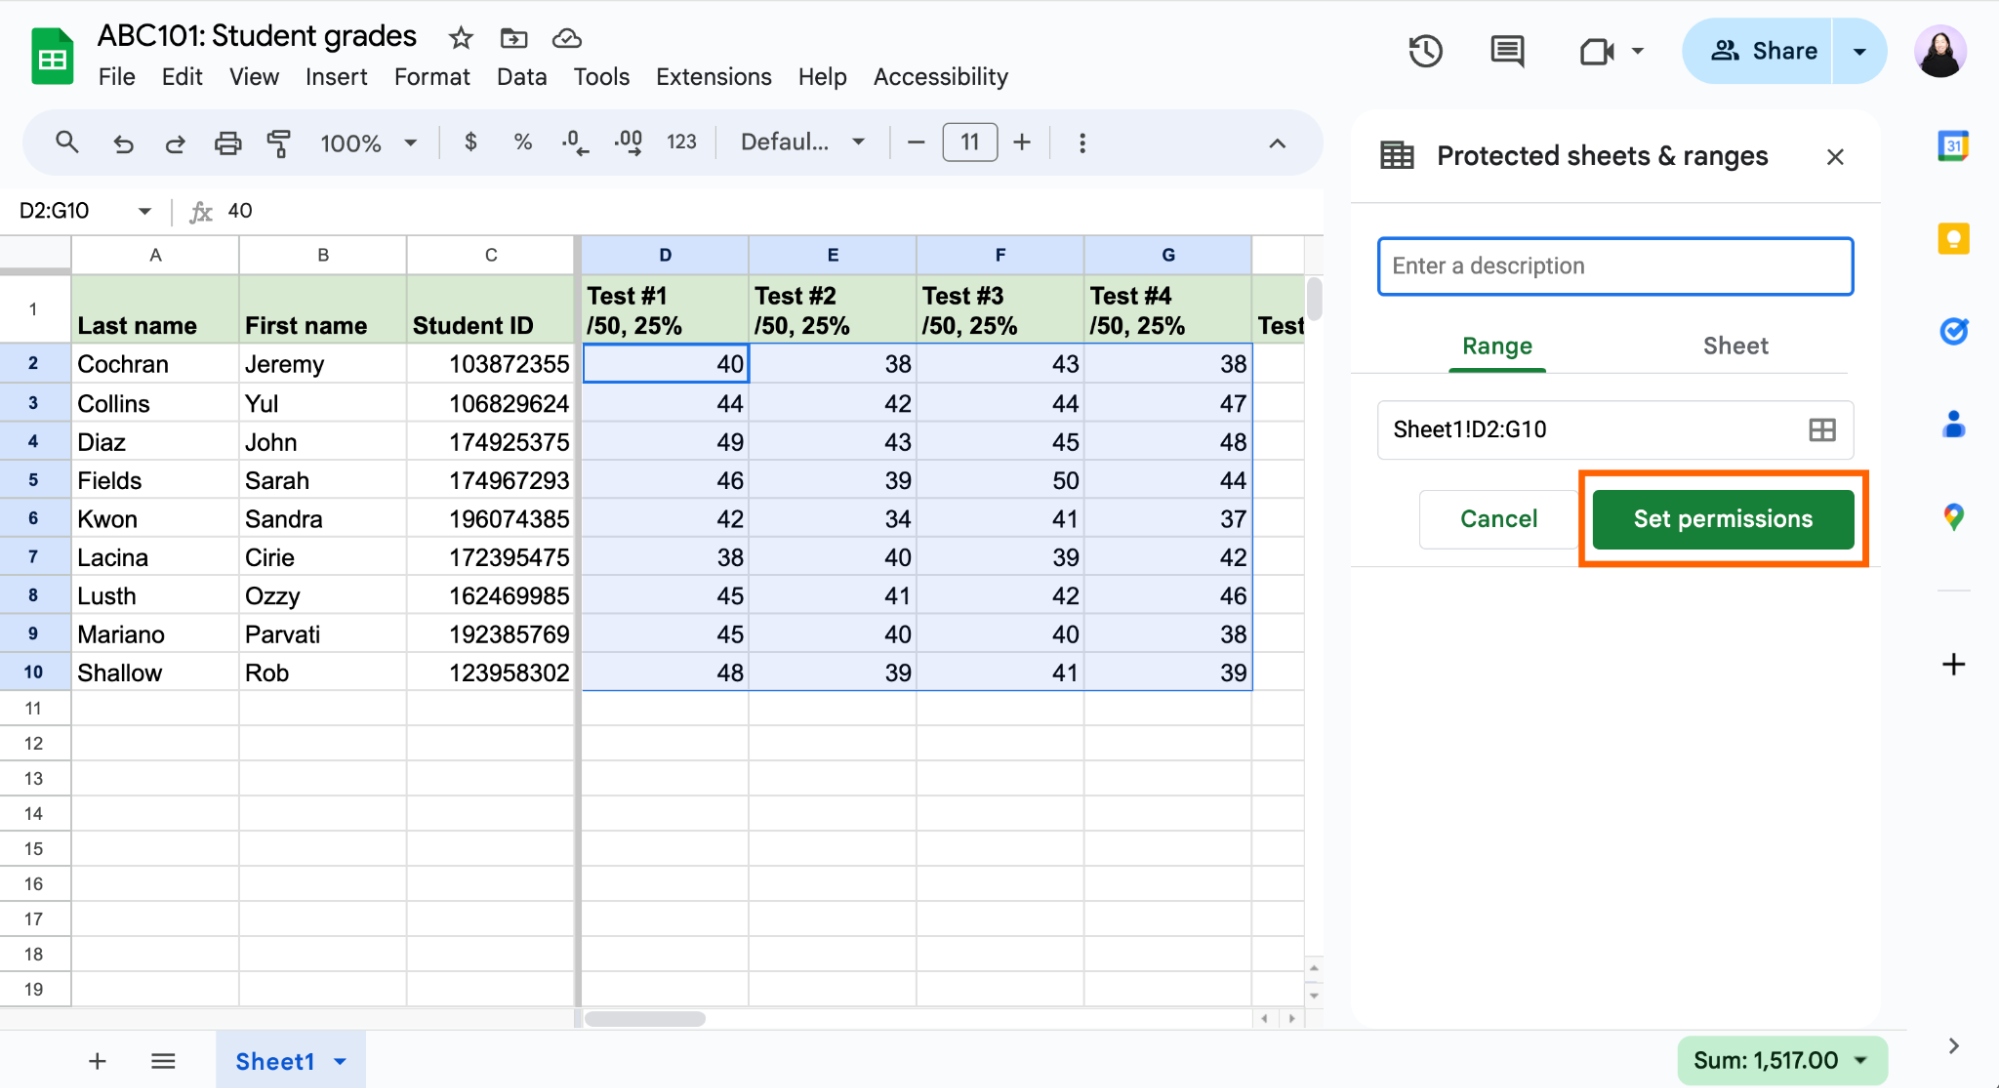Click the select data range grid icon
1999x1089 pixels.
(x=1821, y=430)
